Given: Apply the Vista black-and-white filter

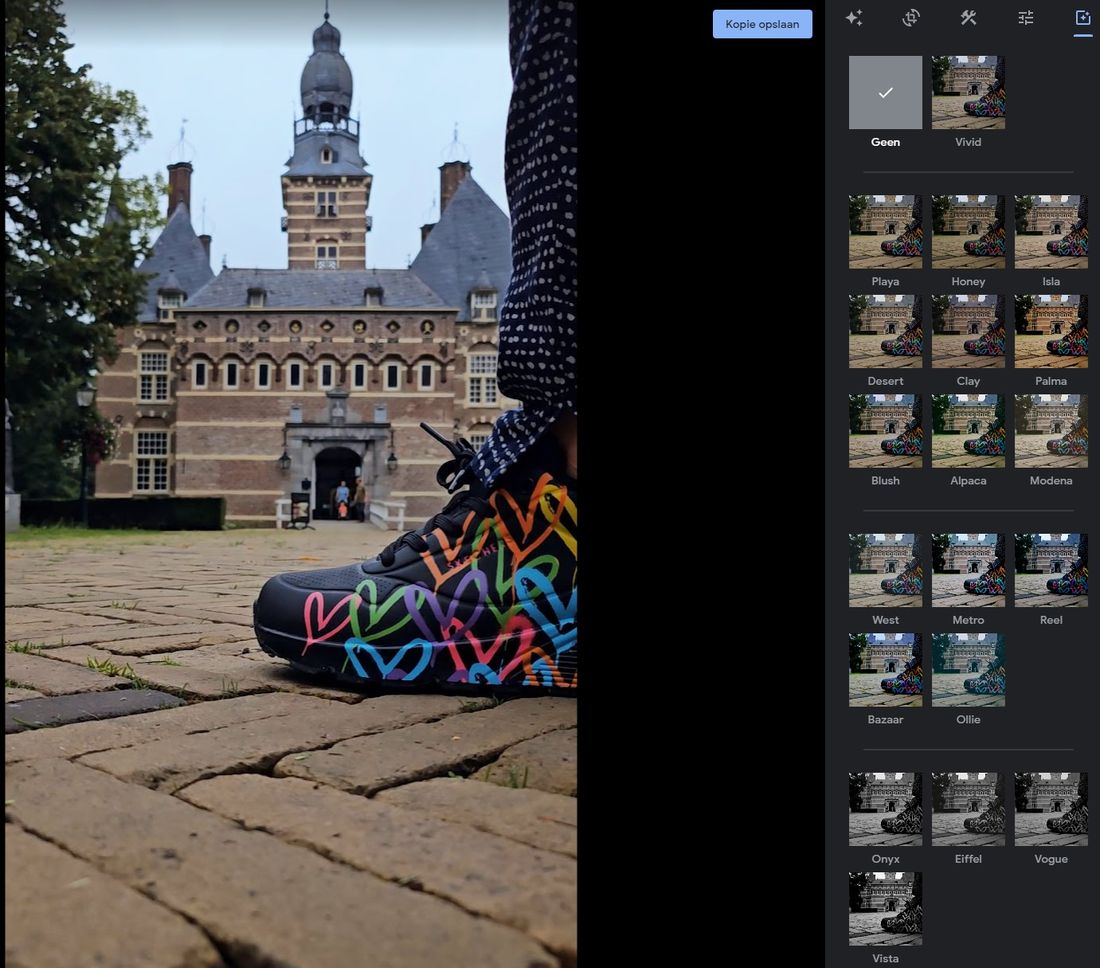Looking at the screenshot, I should tap(885, 909).
